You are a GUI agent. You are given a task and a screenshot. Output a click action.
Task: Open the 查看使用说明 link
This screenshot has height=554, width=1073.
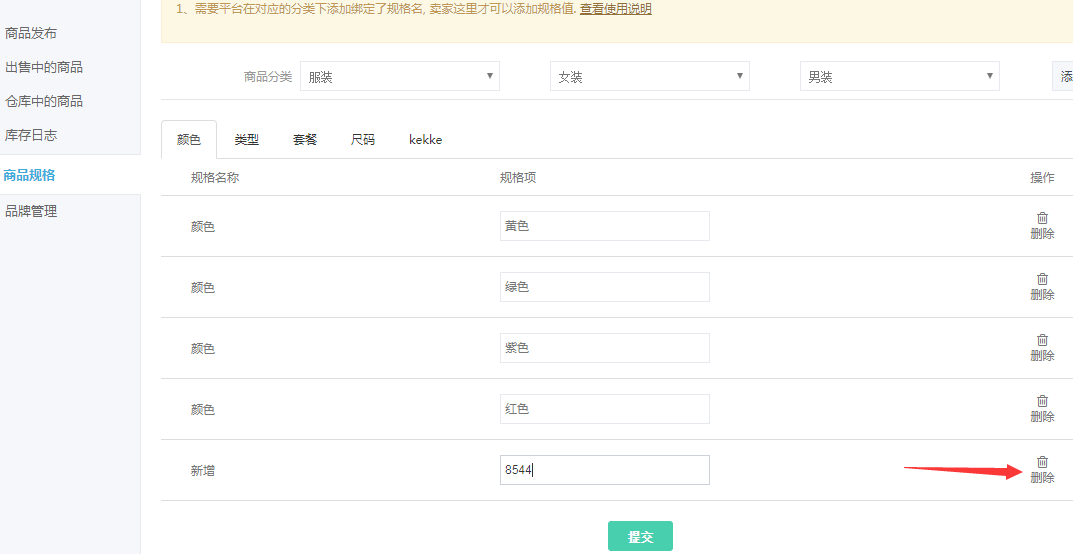pos(615,9)
